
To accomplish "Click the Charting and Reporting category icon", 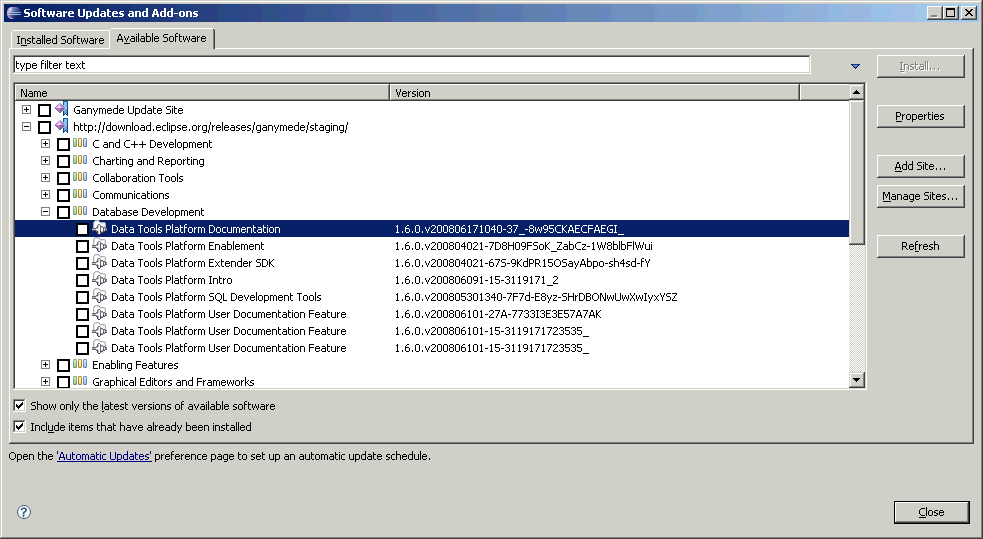I will (80, 160).
